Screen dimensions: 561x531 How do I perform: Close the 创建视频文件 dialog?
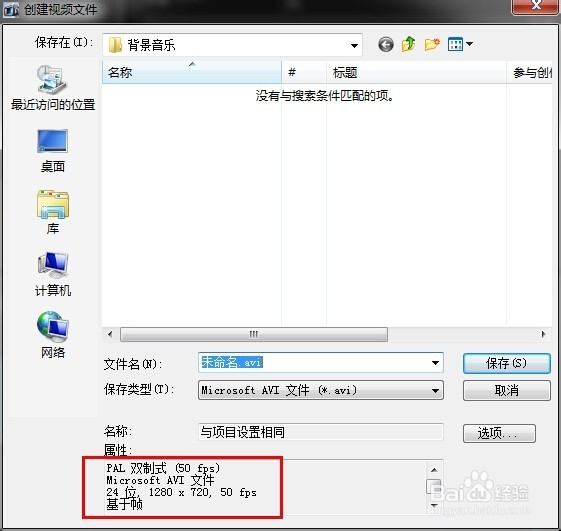(536, 6)
